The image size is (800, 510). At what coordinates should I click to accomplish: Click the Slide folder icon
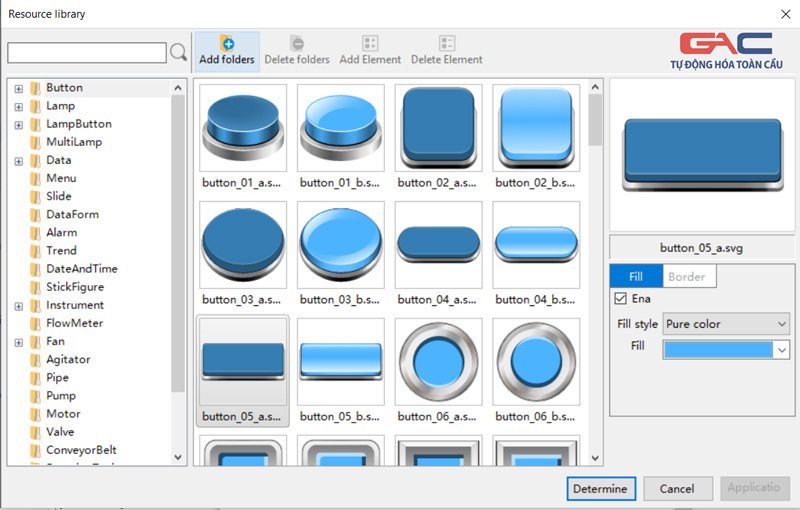(x=35, y=197)
